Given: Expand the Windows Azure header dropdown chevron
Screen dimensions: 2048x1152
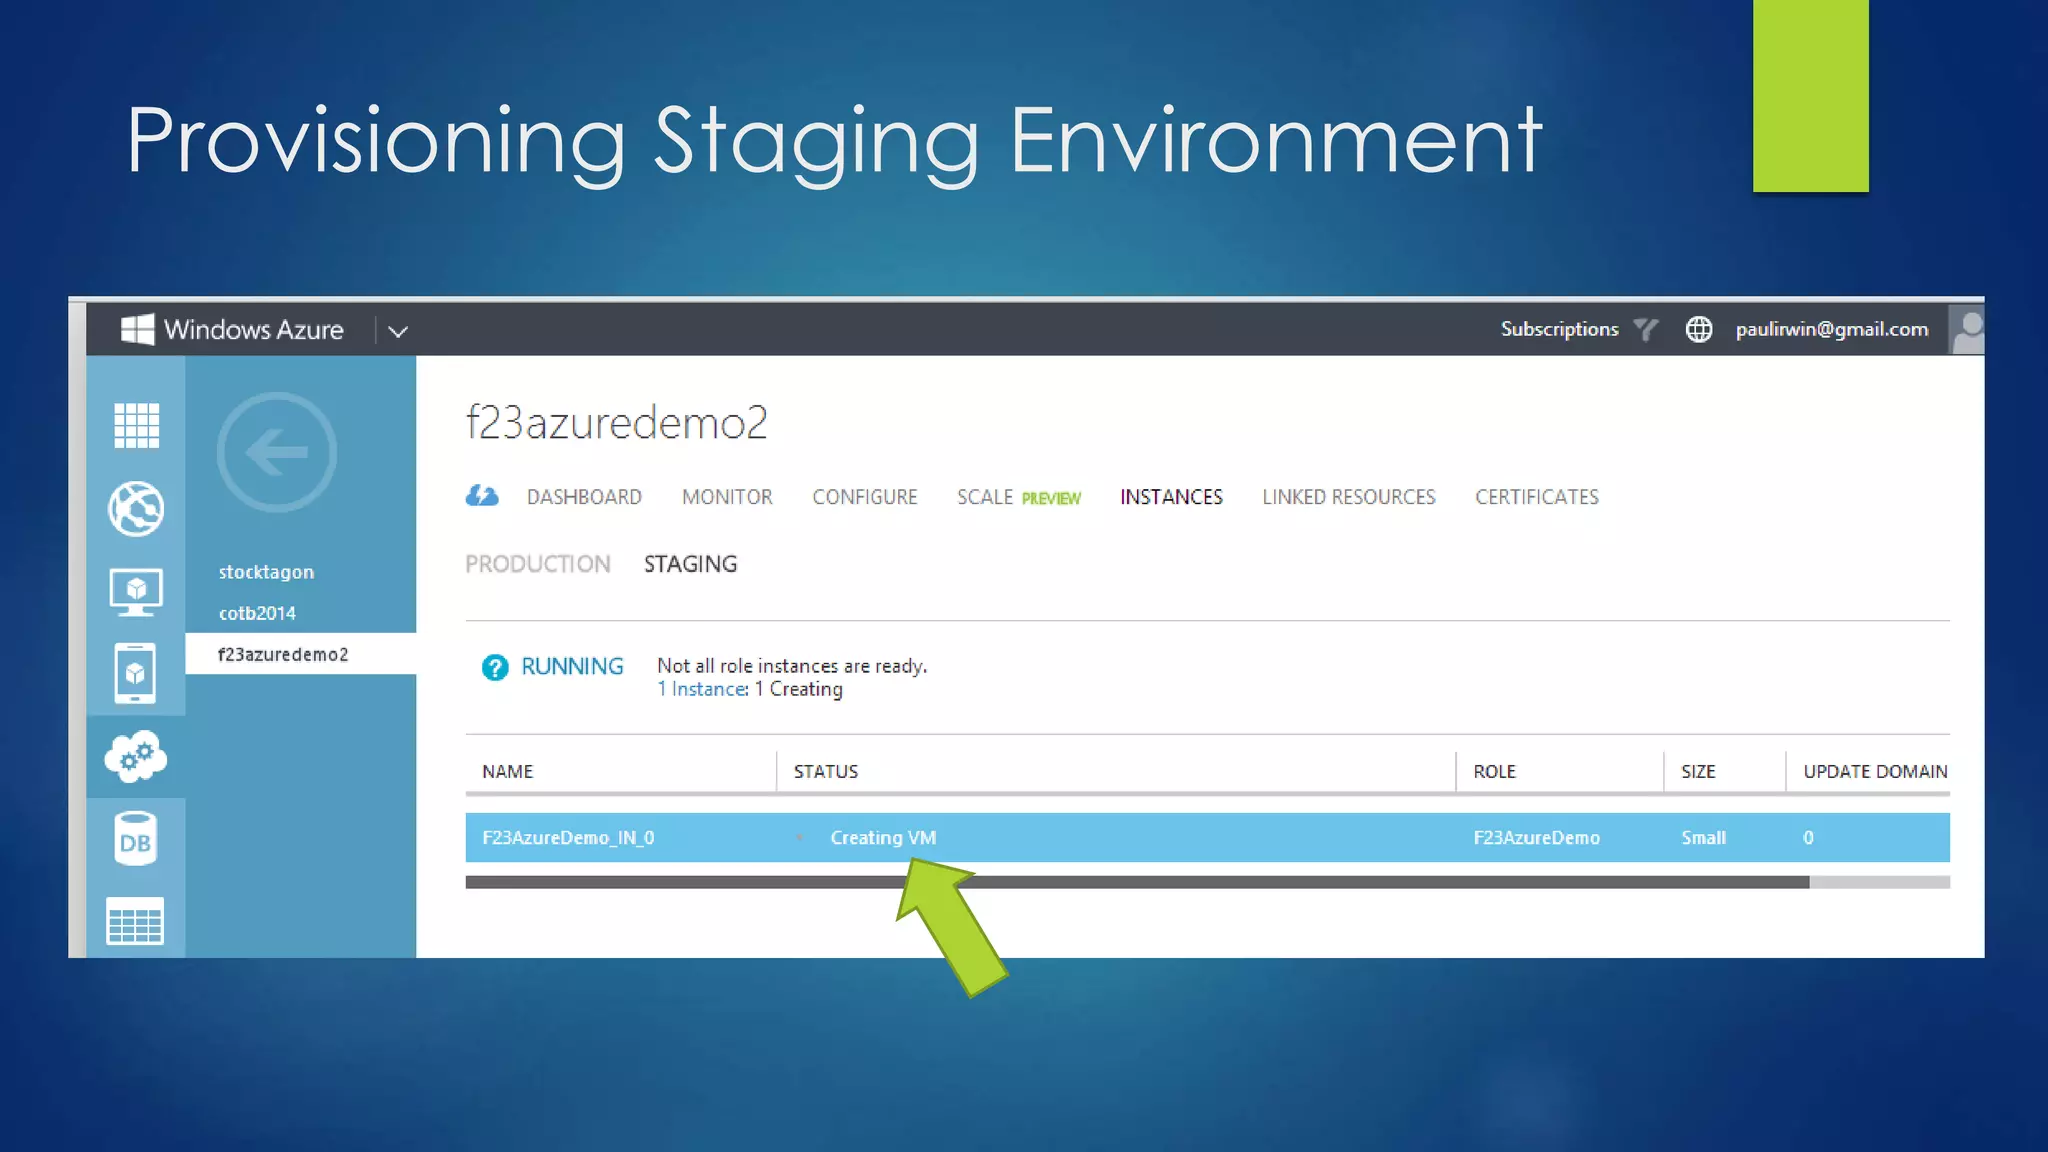Looking at the screenshot, I should (398, 331).
